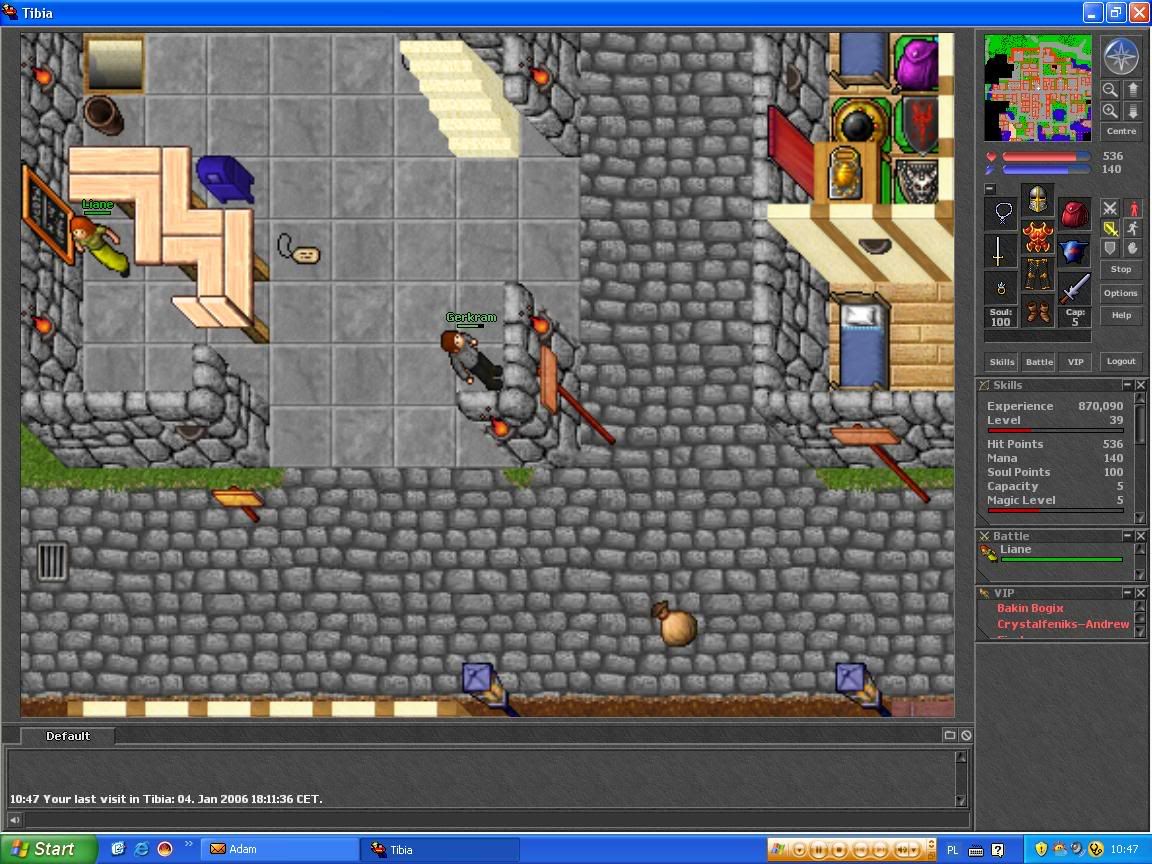
Task: Open the red backpack slot
Action: click(1074, 214)
